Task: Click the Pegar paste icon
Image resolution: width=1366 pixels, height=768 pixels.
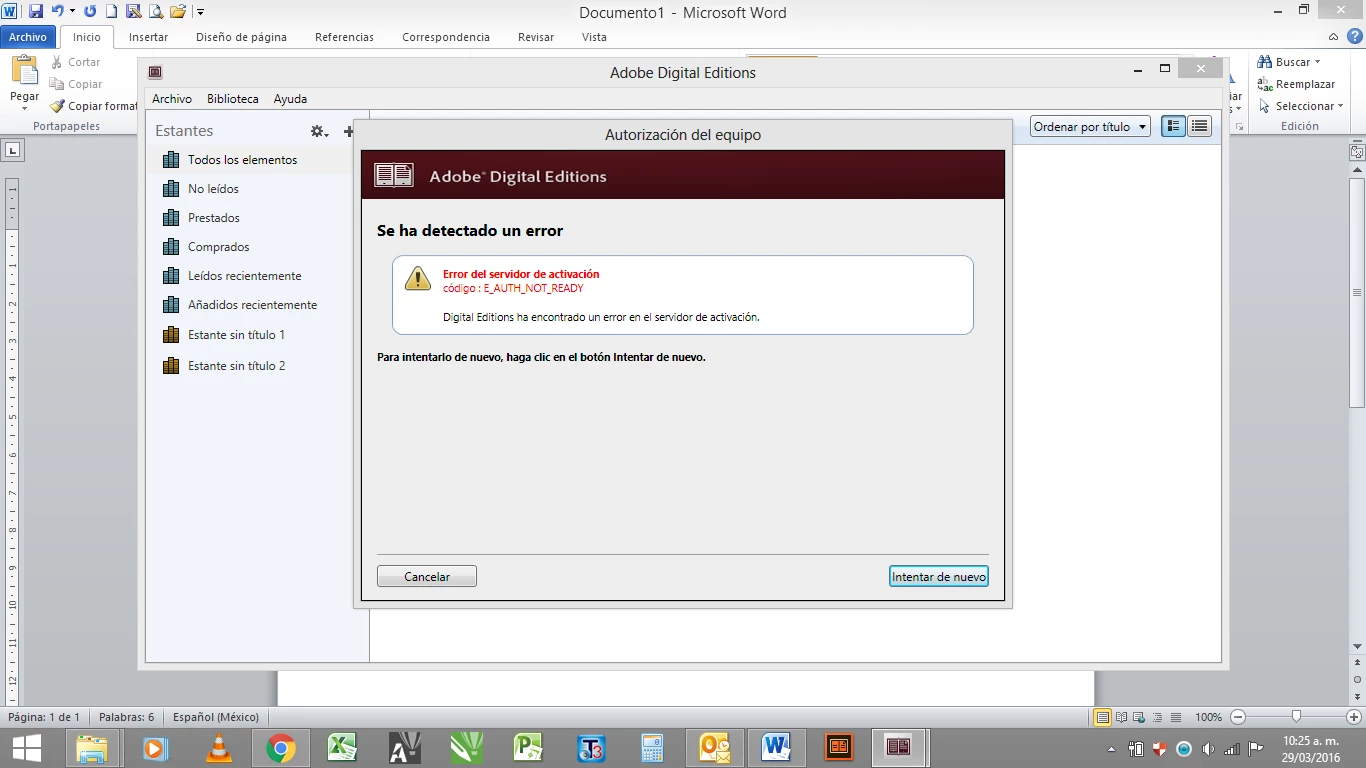Action: pos(24,71)
